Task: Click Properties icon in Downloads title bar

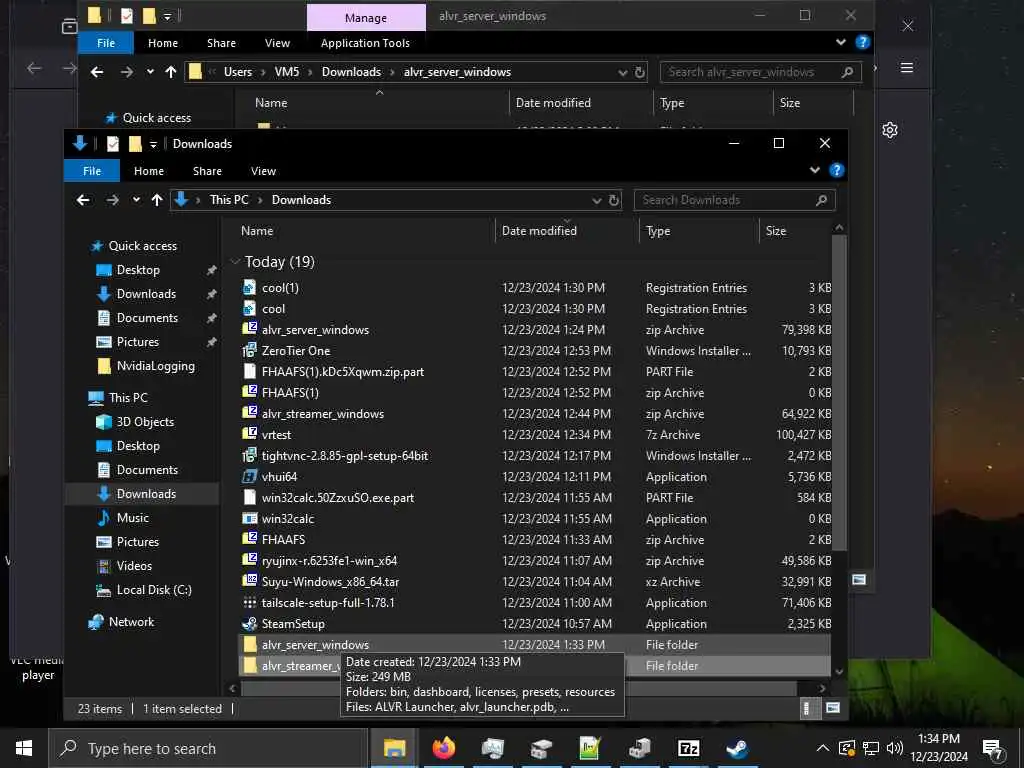Action: coord(113,144)
